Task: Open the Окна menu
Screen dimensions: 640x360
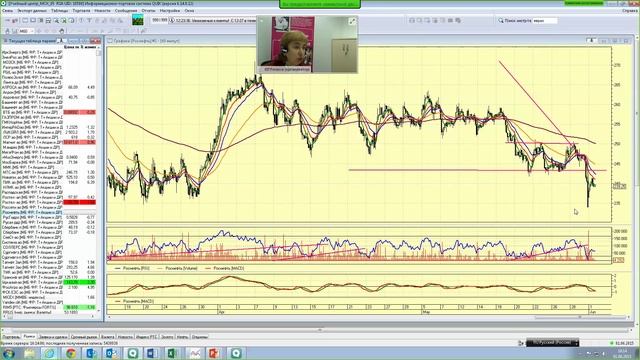Action: (x=189, y=11)
